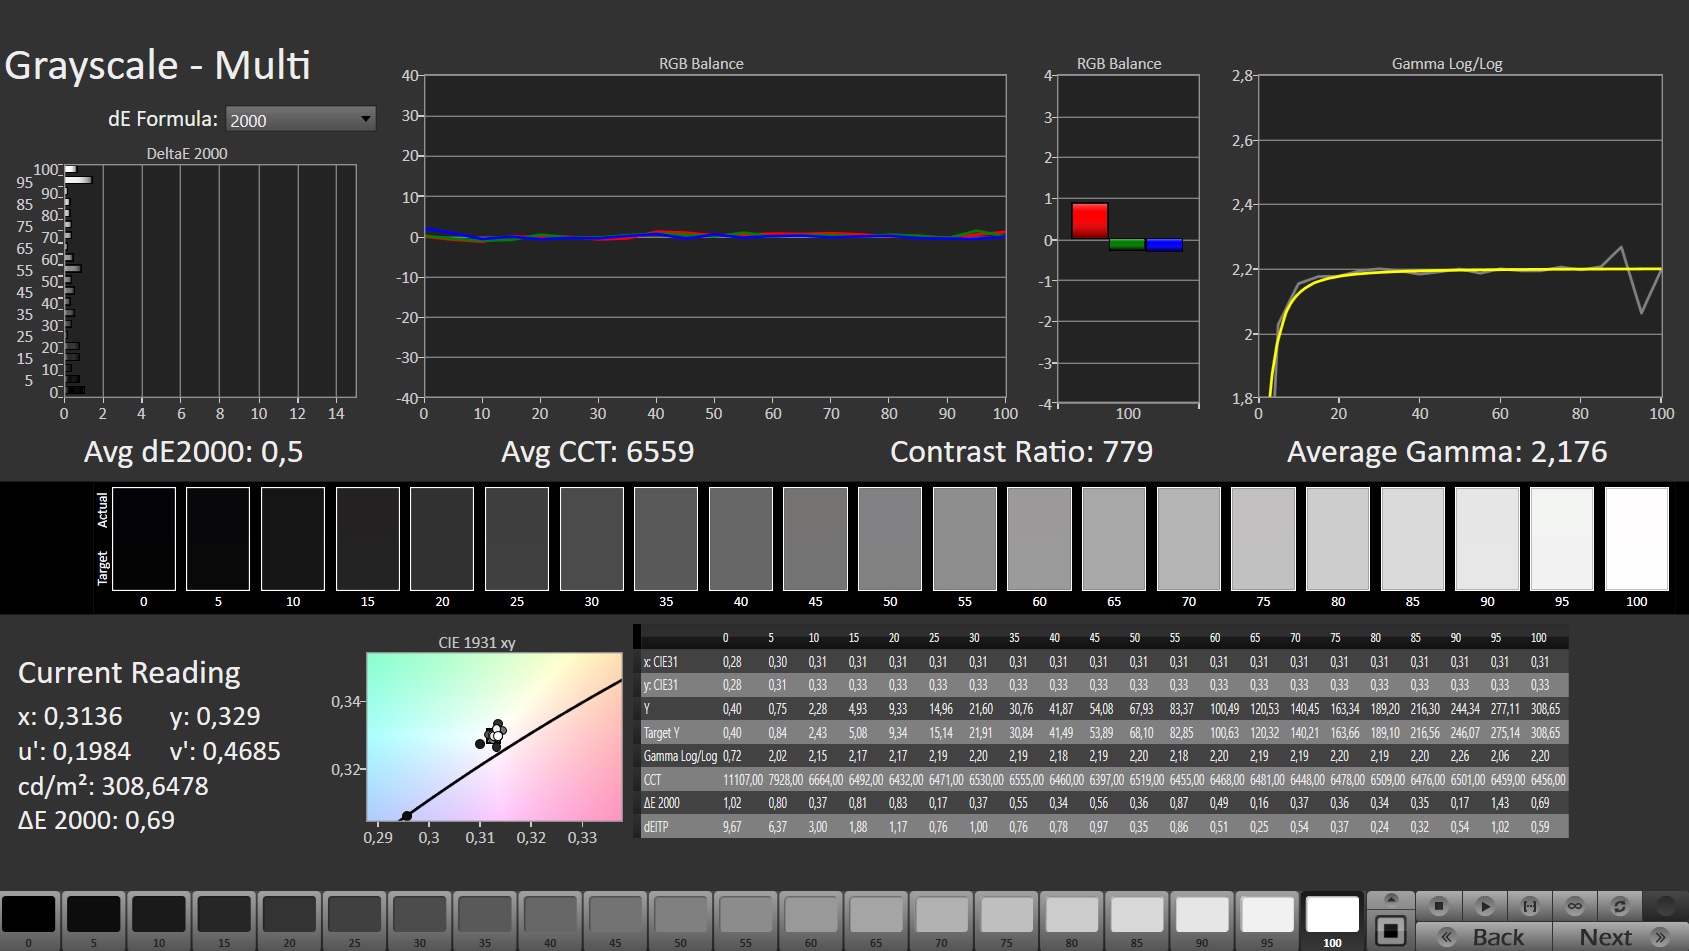Select the 90 level patch in bottom strip

[1202, 920]
